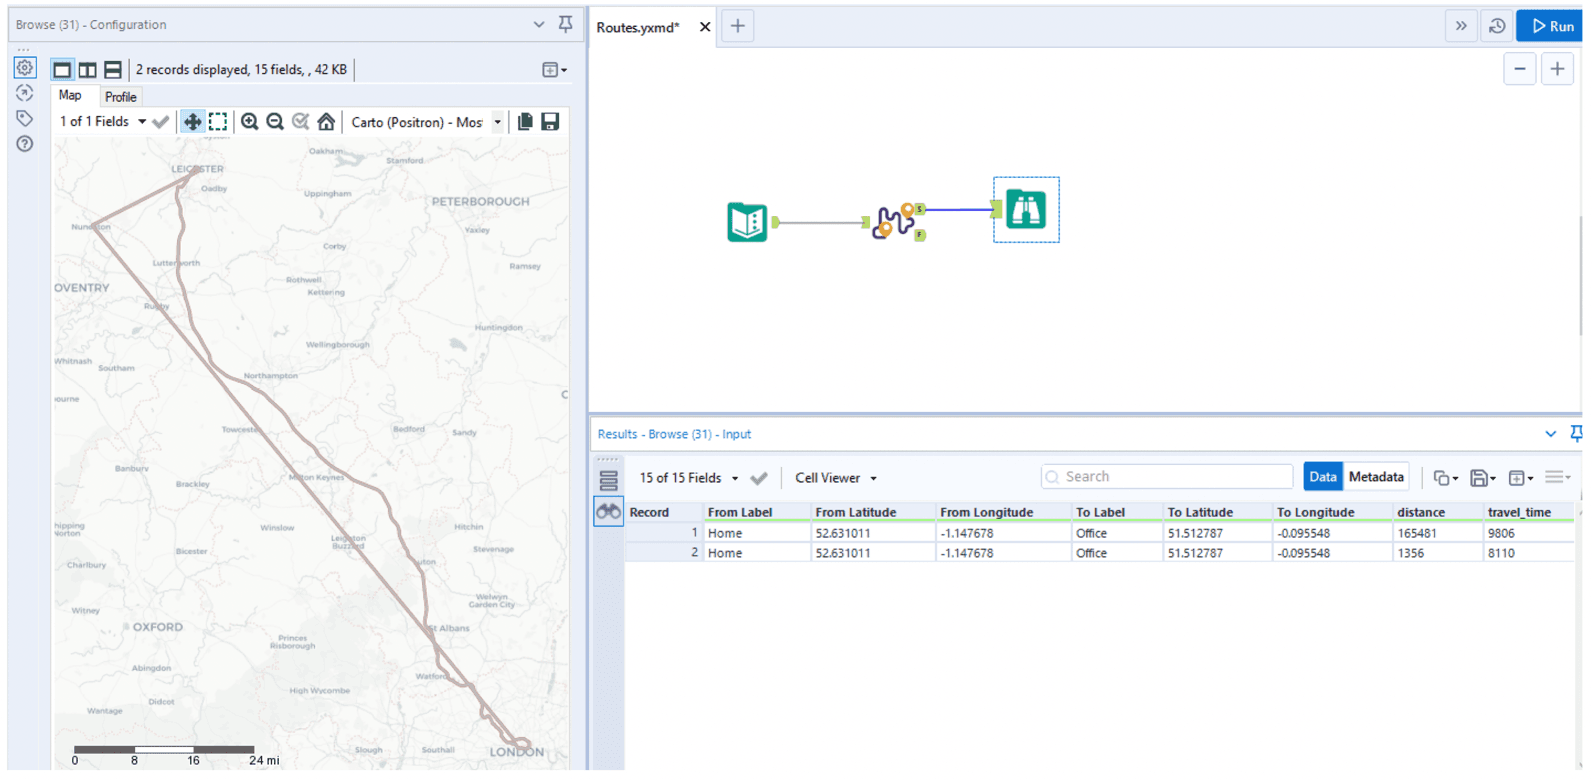Image resolution: width=1592 pixels, height=780 pixels.
Task: Select the Input Data tool on canvas
Action: pyautogui.click(x=747, y=222)
